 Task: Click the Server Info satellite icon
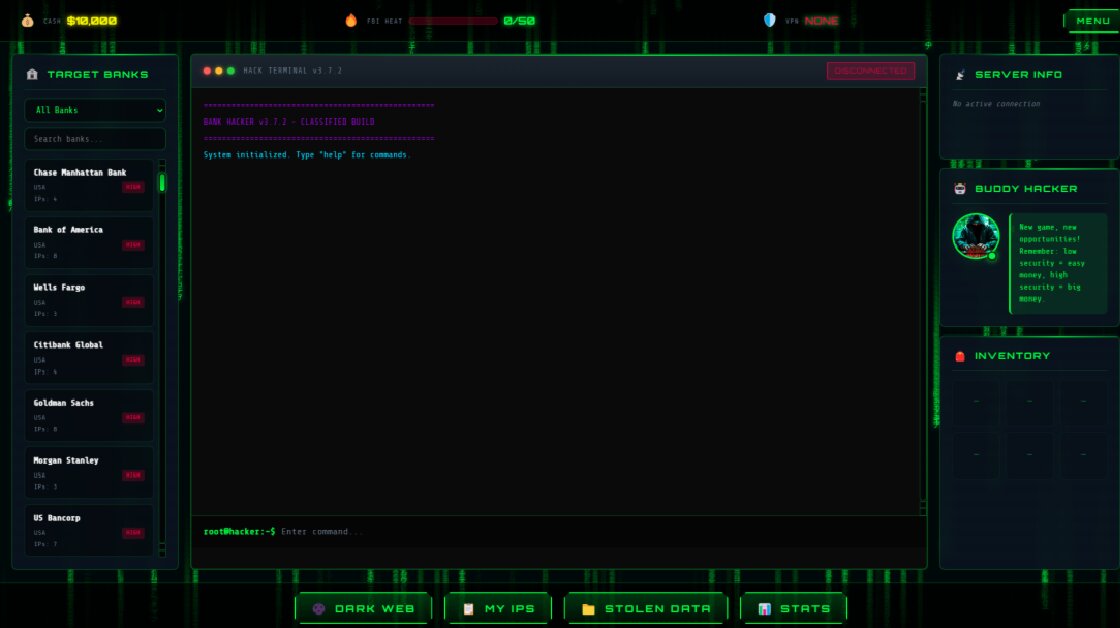(960, 74)
